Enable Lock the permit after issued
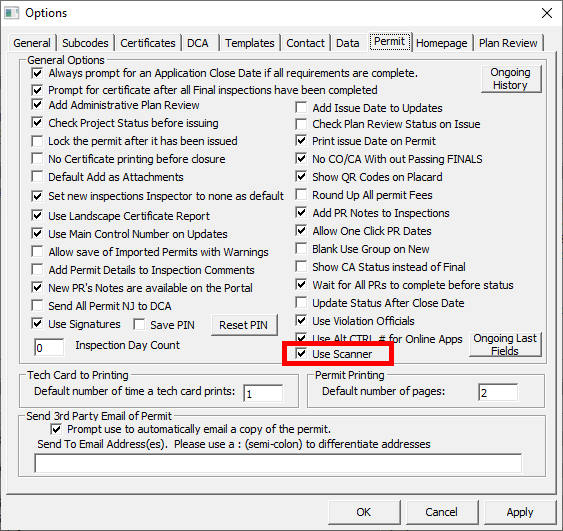 (37, 141)
